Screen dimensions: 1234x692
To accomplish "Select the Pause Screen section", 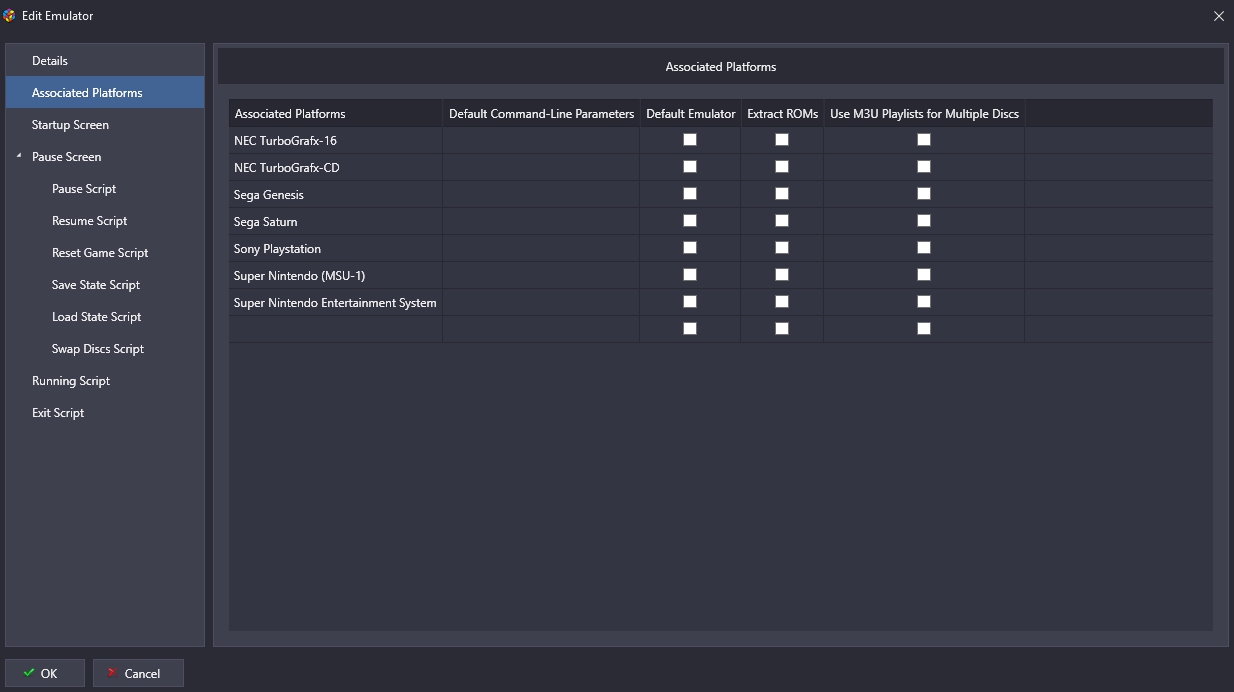I will point(105,157).
